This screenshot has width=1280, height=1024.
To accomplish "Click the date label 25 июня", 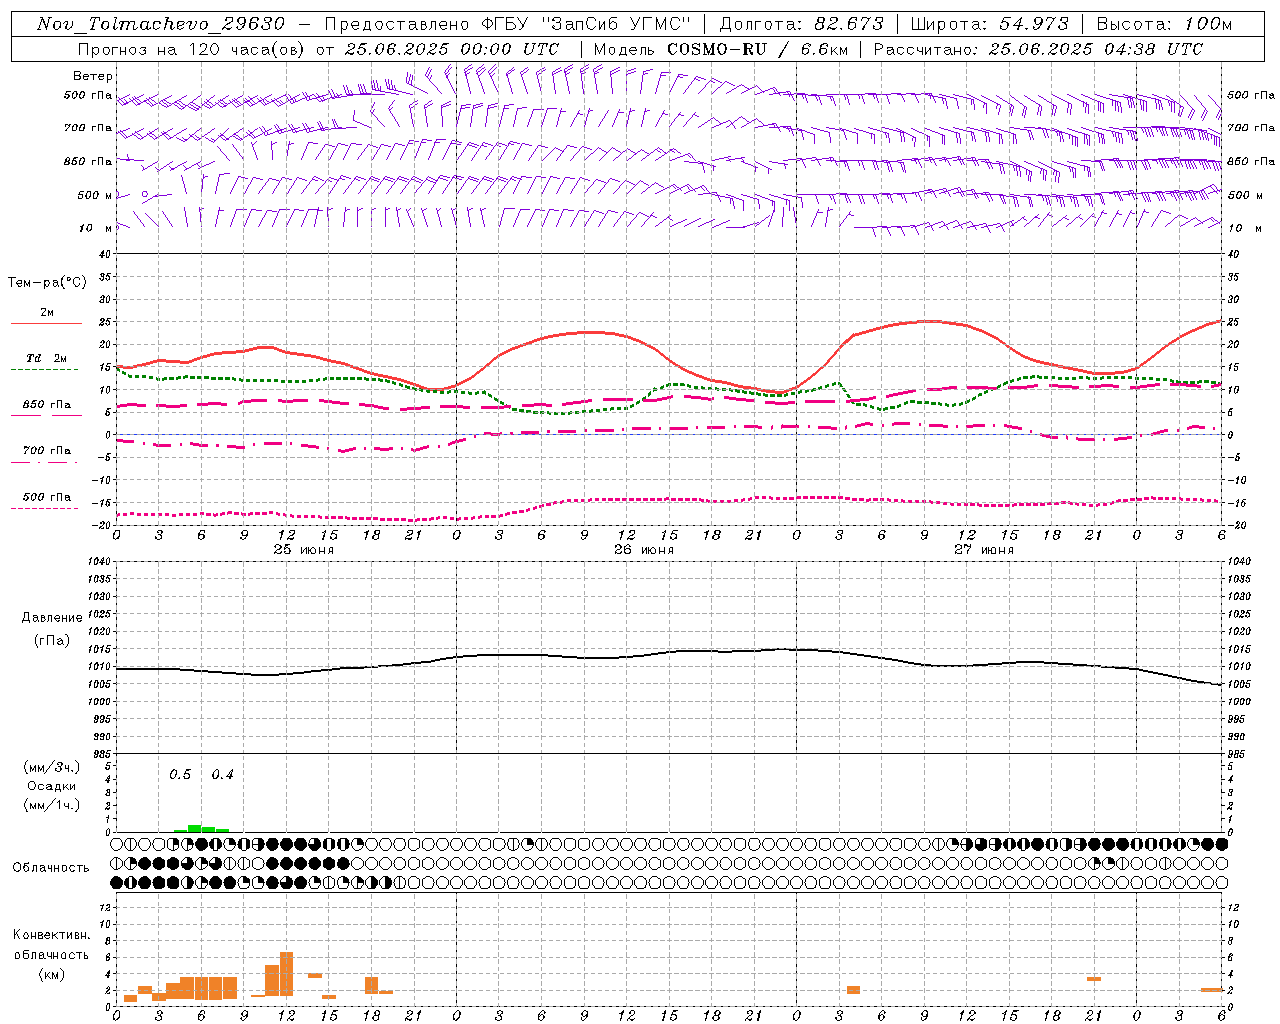I will (304, 550).
